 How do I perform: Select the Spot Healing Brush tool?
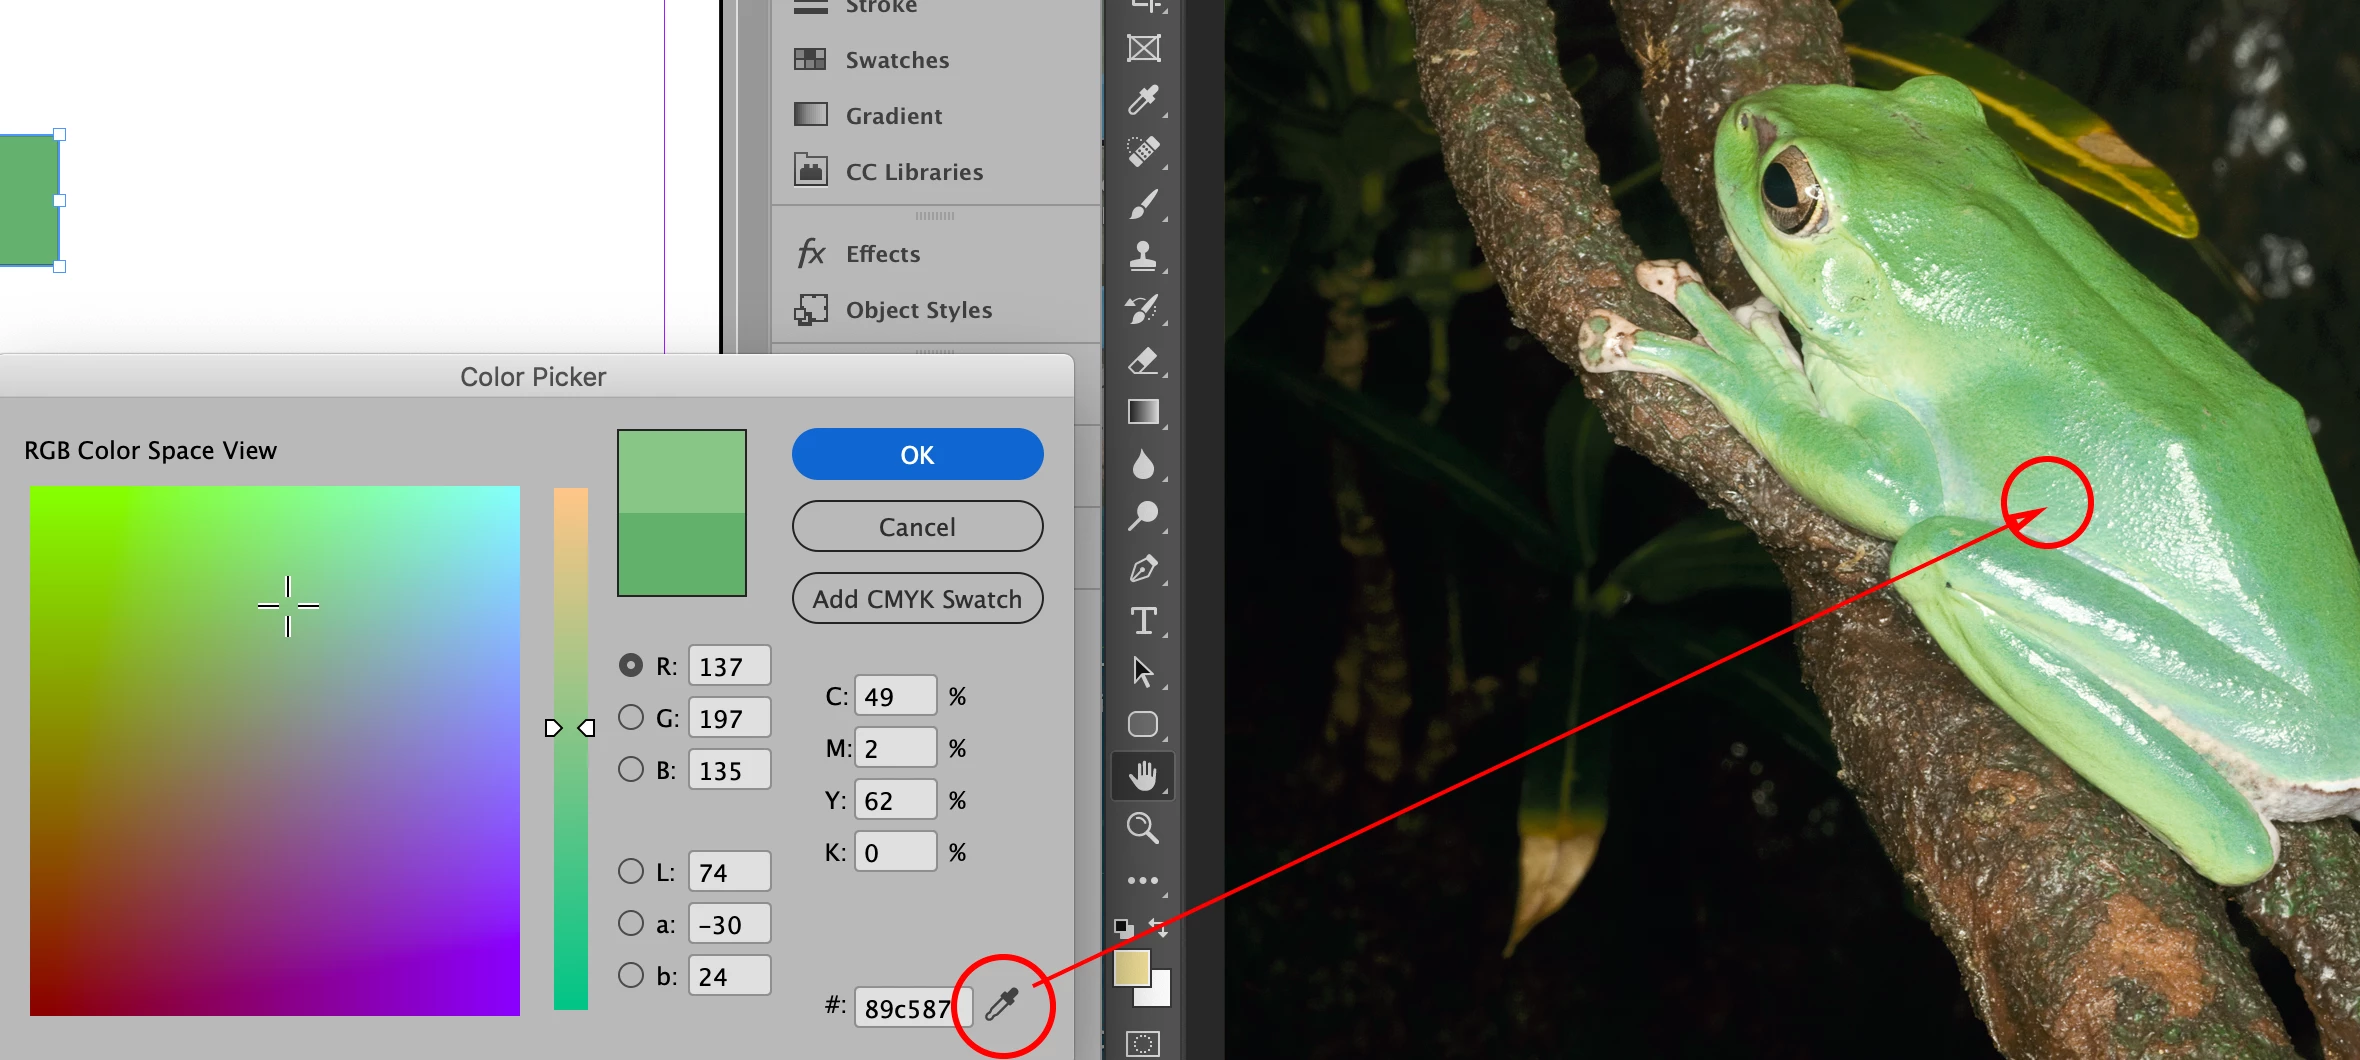1143,152
